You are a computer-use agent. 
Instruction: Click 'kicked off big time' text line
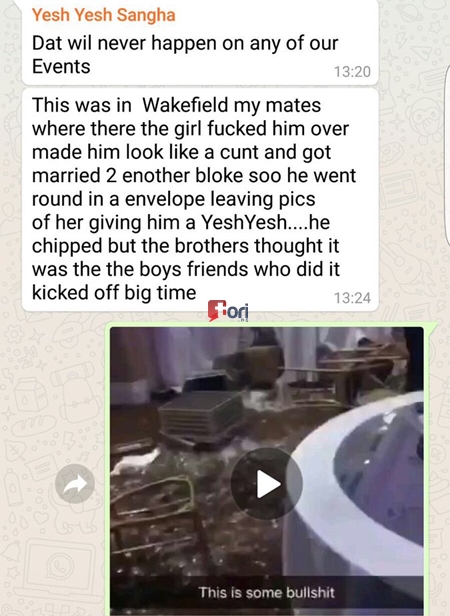(x=114, y=292)
